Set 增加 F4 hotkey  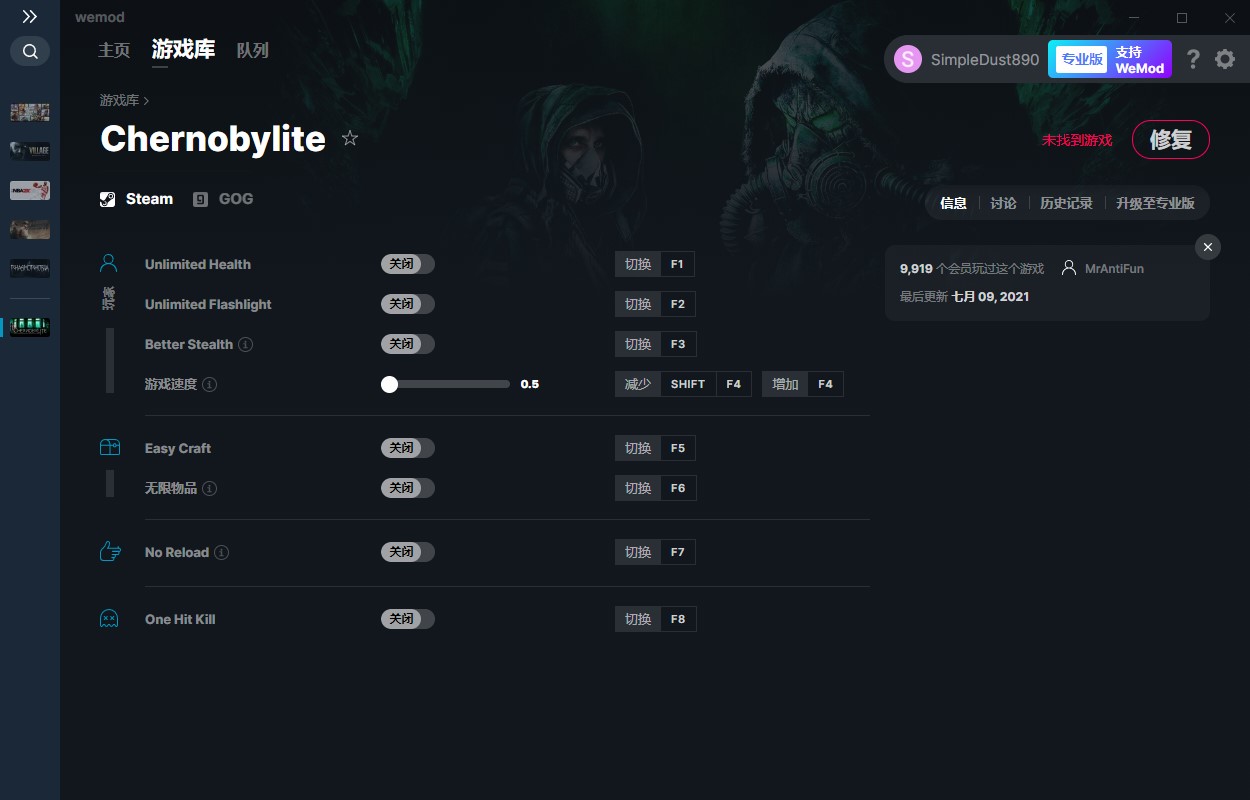coord(803,384)
